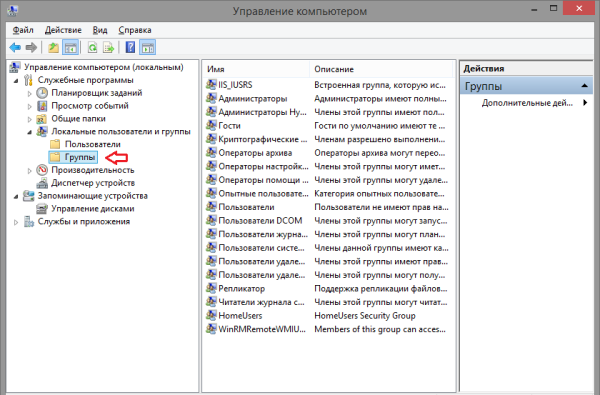Expand the Производительность node
The image size is (600, 395).
click(29, 171)
